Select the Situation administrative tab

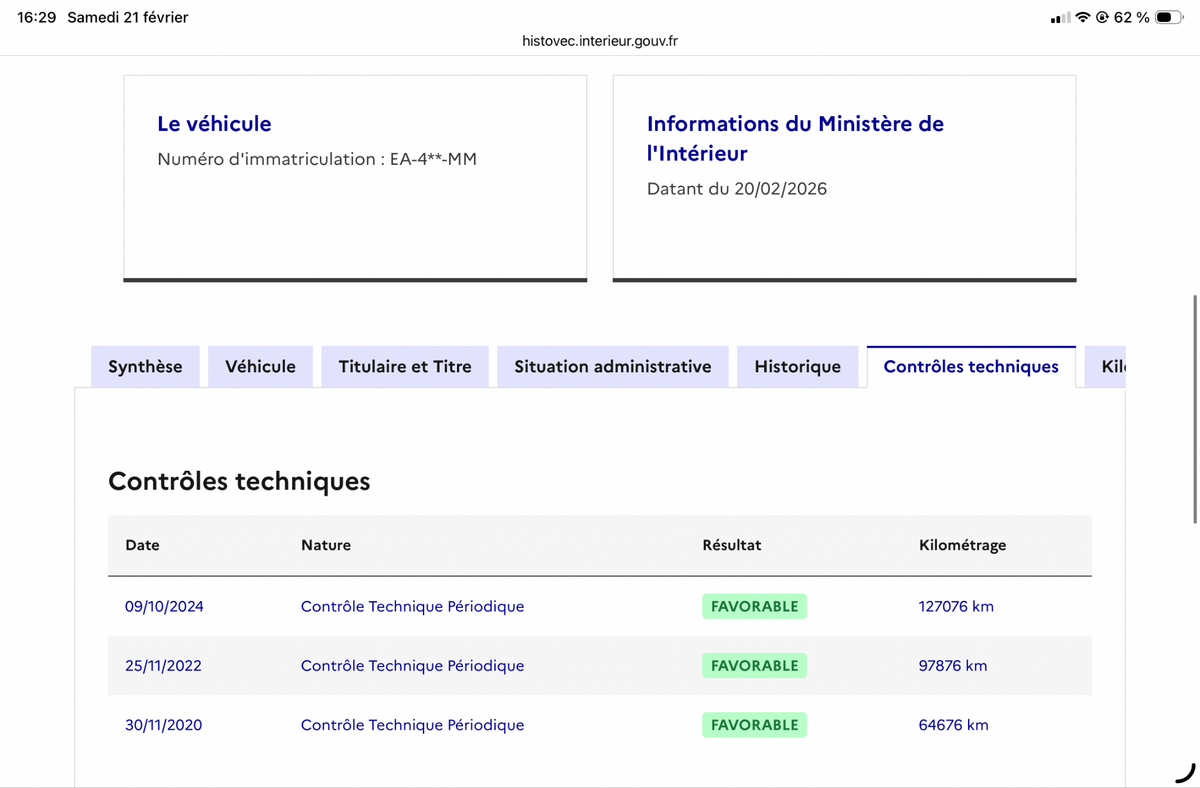pyautogui.click(x=613, y=367)
